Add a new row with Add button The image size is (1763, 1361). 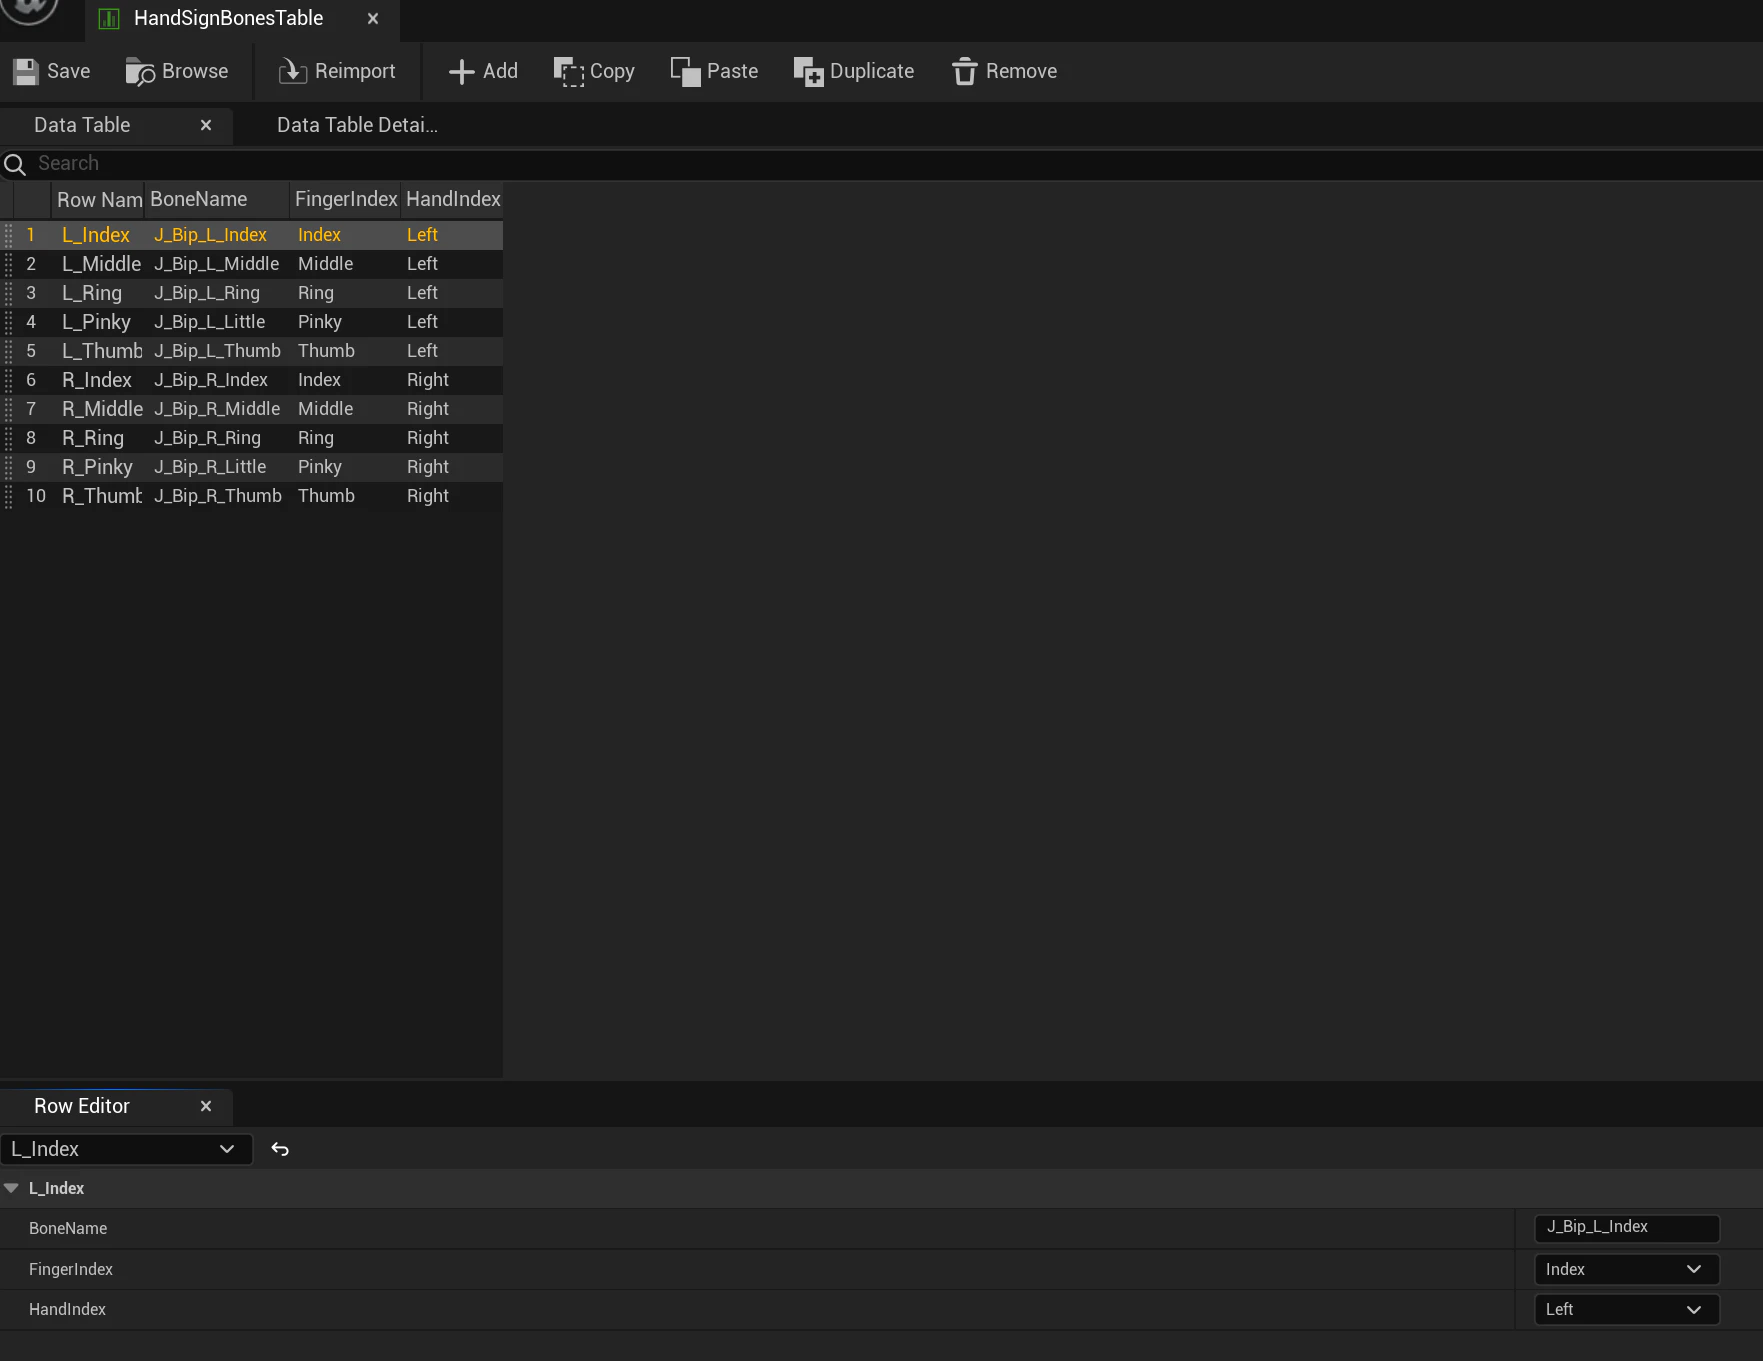coord(483,71)
